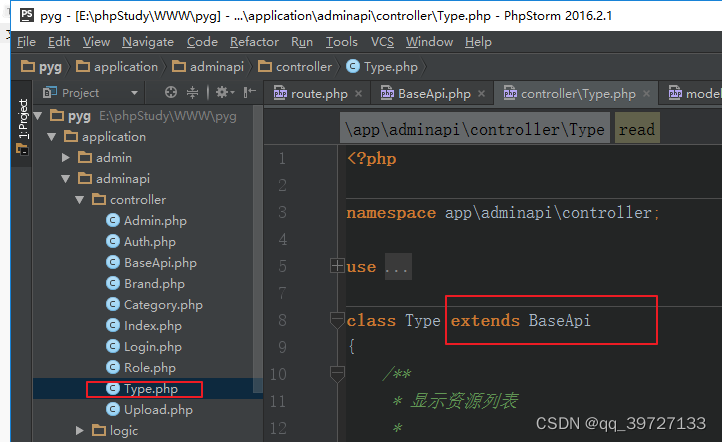The width and height of the screenshot is (722, 442).
Task: Select Upload.php in the project tree
Action: coord(158,410)
